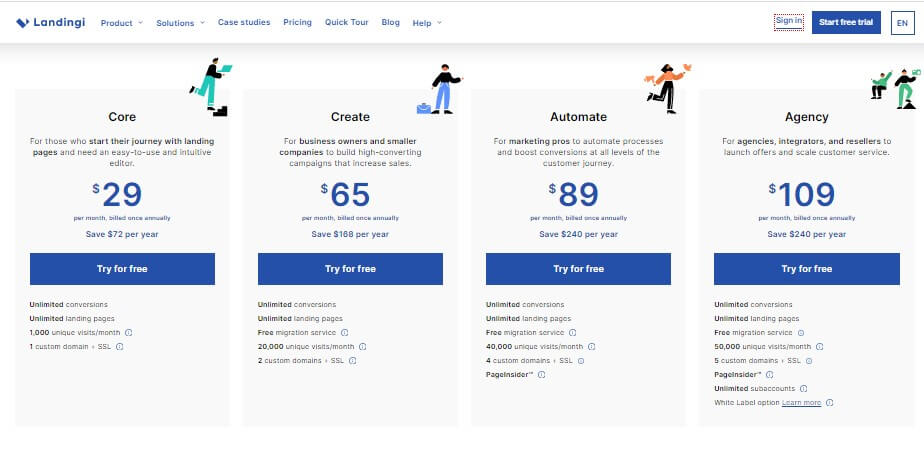Click info icon beside Automate PageInsider

[542, 374]
